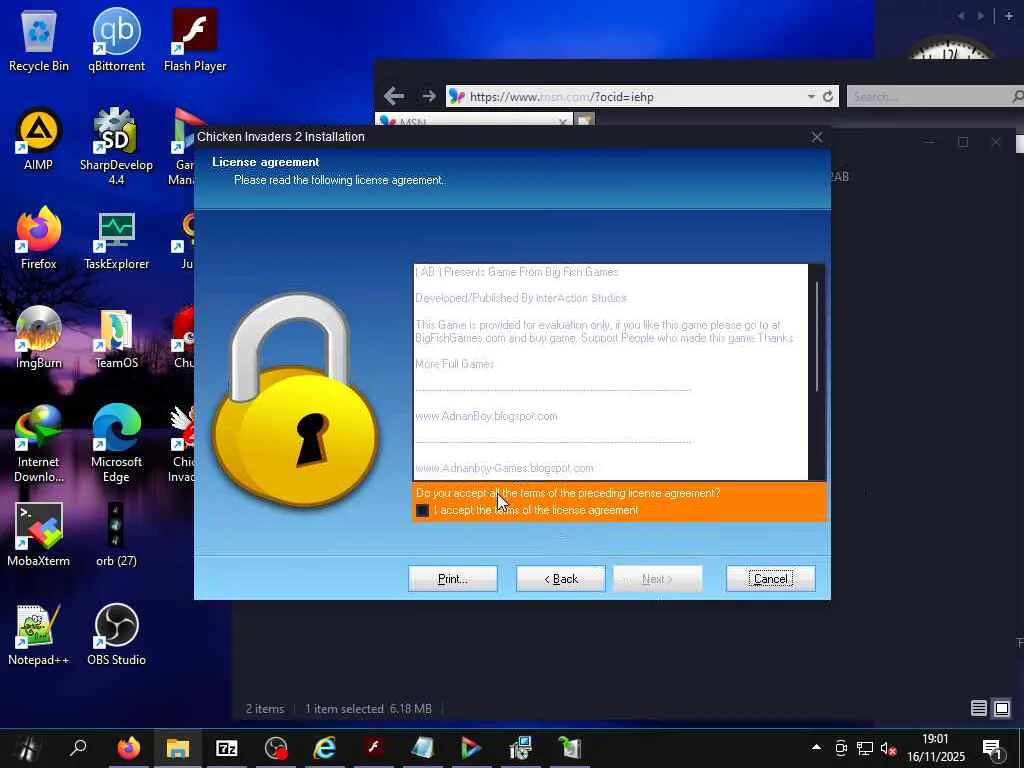The height and width of the screenshot is (768, 1024).
Task: Switch File Explorer to large icons view
Action: [1002, 708]
